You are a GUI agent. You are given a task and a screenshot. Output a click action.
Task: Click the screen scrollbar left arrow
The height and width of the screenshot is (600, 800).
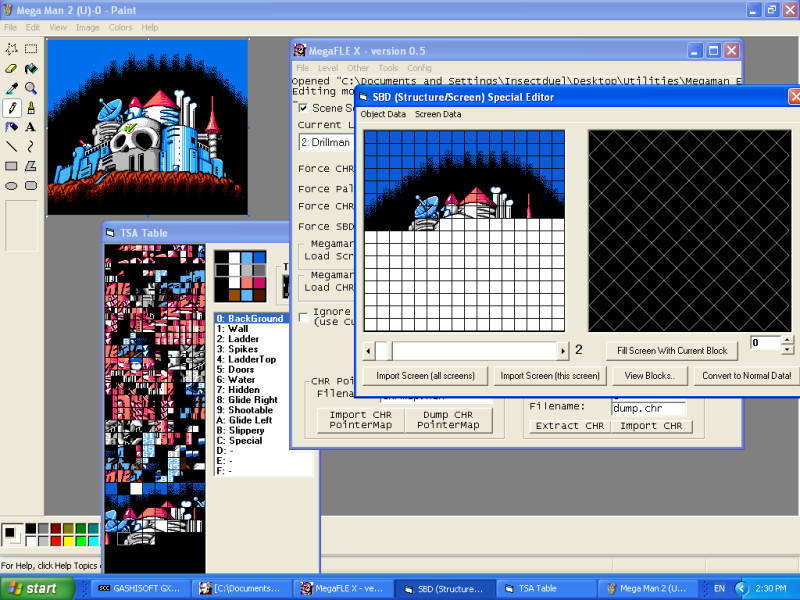point(369,351)
